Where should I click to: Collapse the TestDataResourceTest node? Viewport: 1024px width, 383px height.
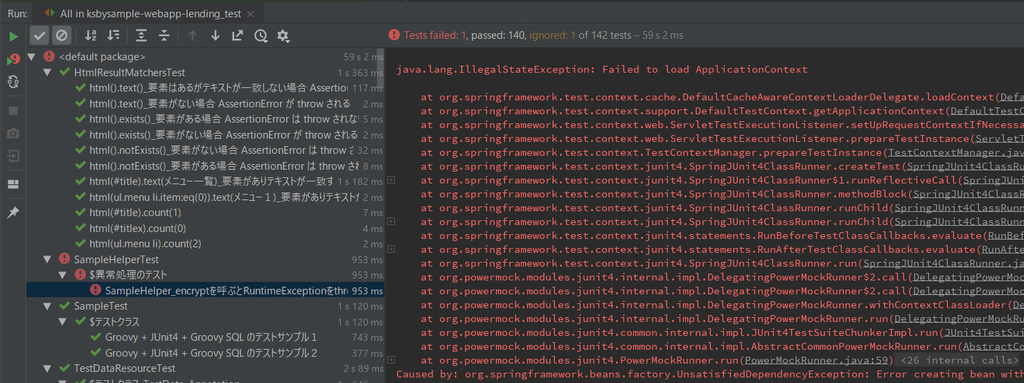click(46, 369)
